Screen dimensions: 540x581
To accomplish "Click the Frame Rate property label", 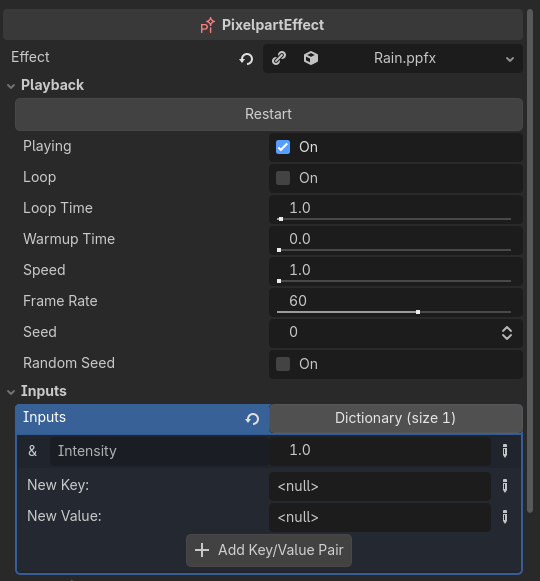I will point(60,301).
